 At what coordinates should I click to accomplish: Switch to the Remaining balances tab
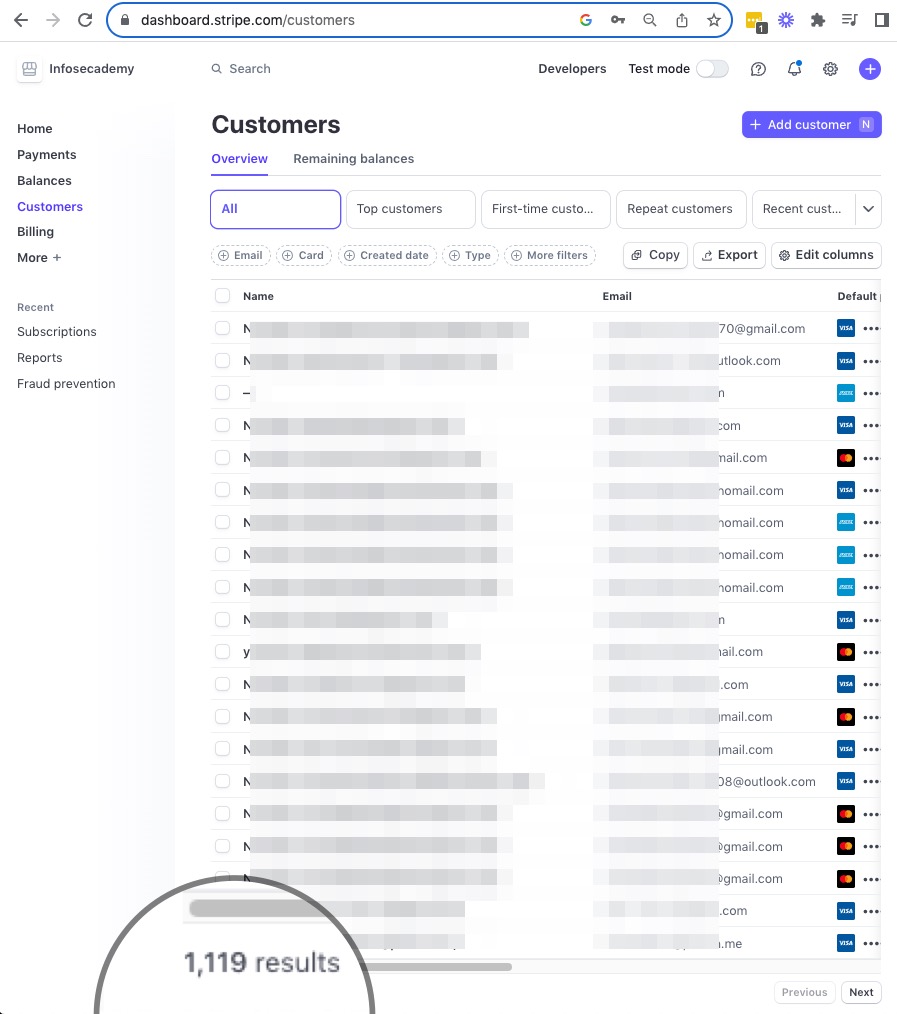pyautogui.click(x=353, y=159)
